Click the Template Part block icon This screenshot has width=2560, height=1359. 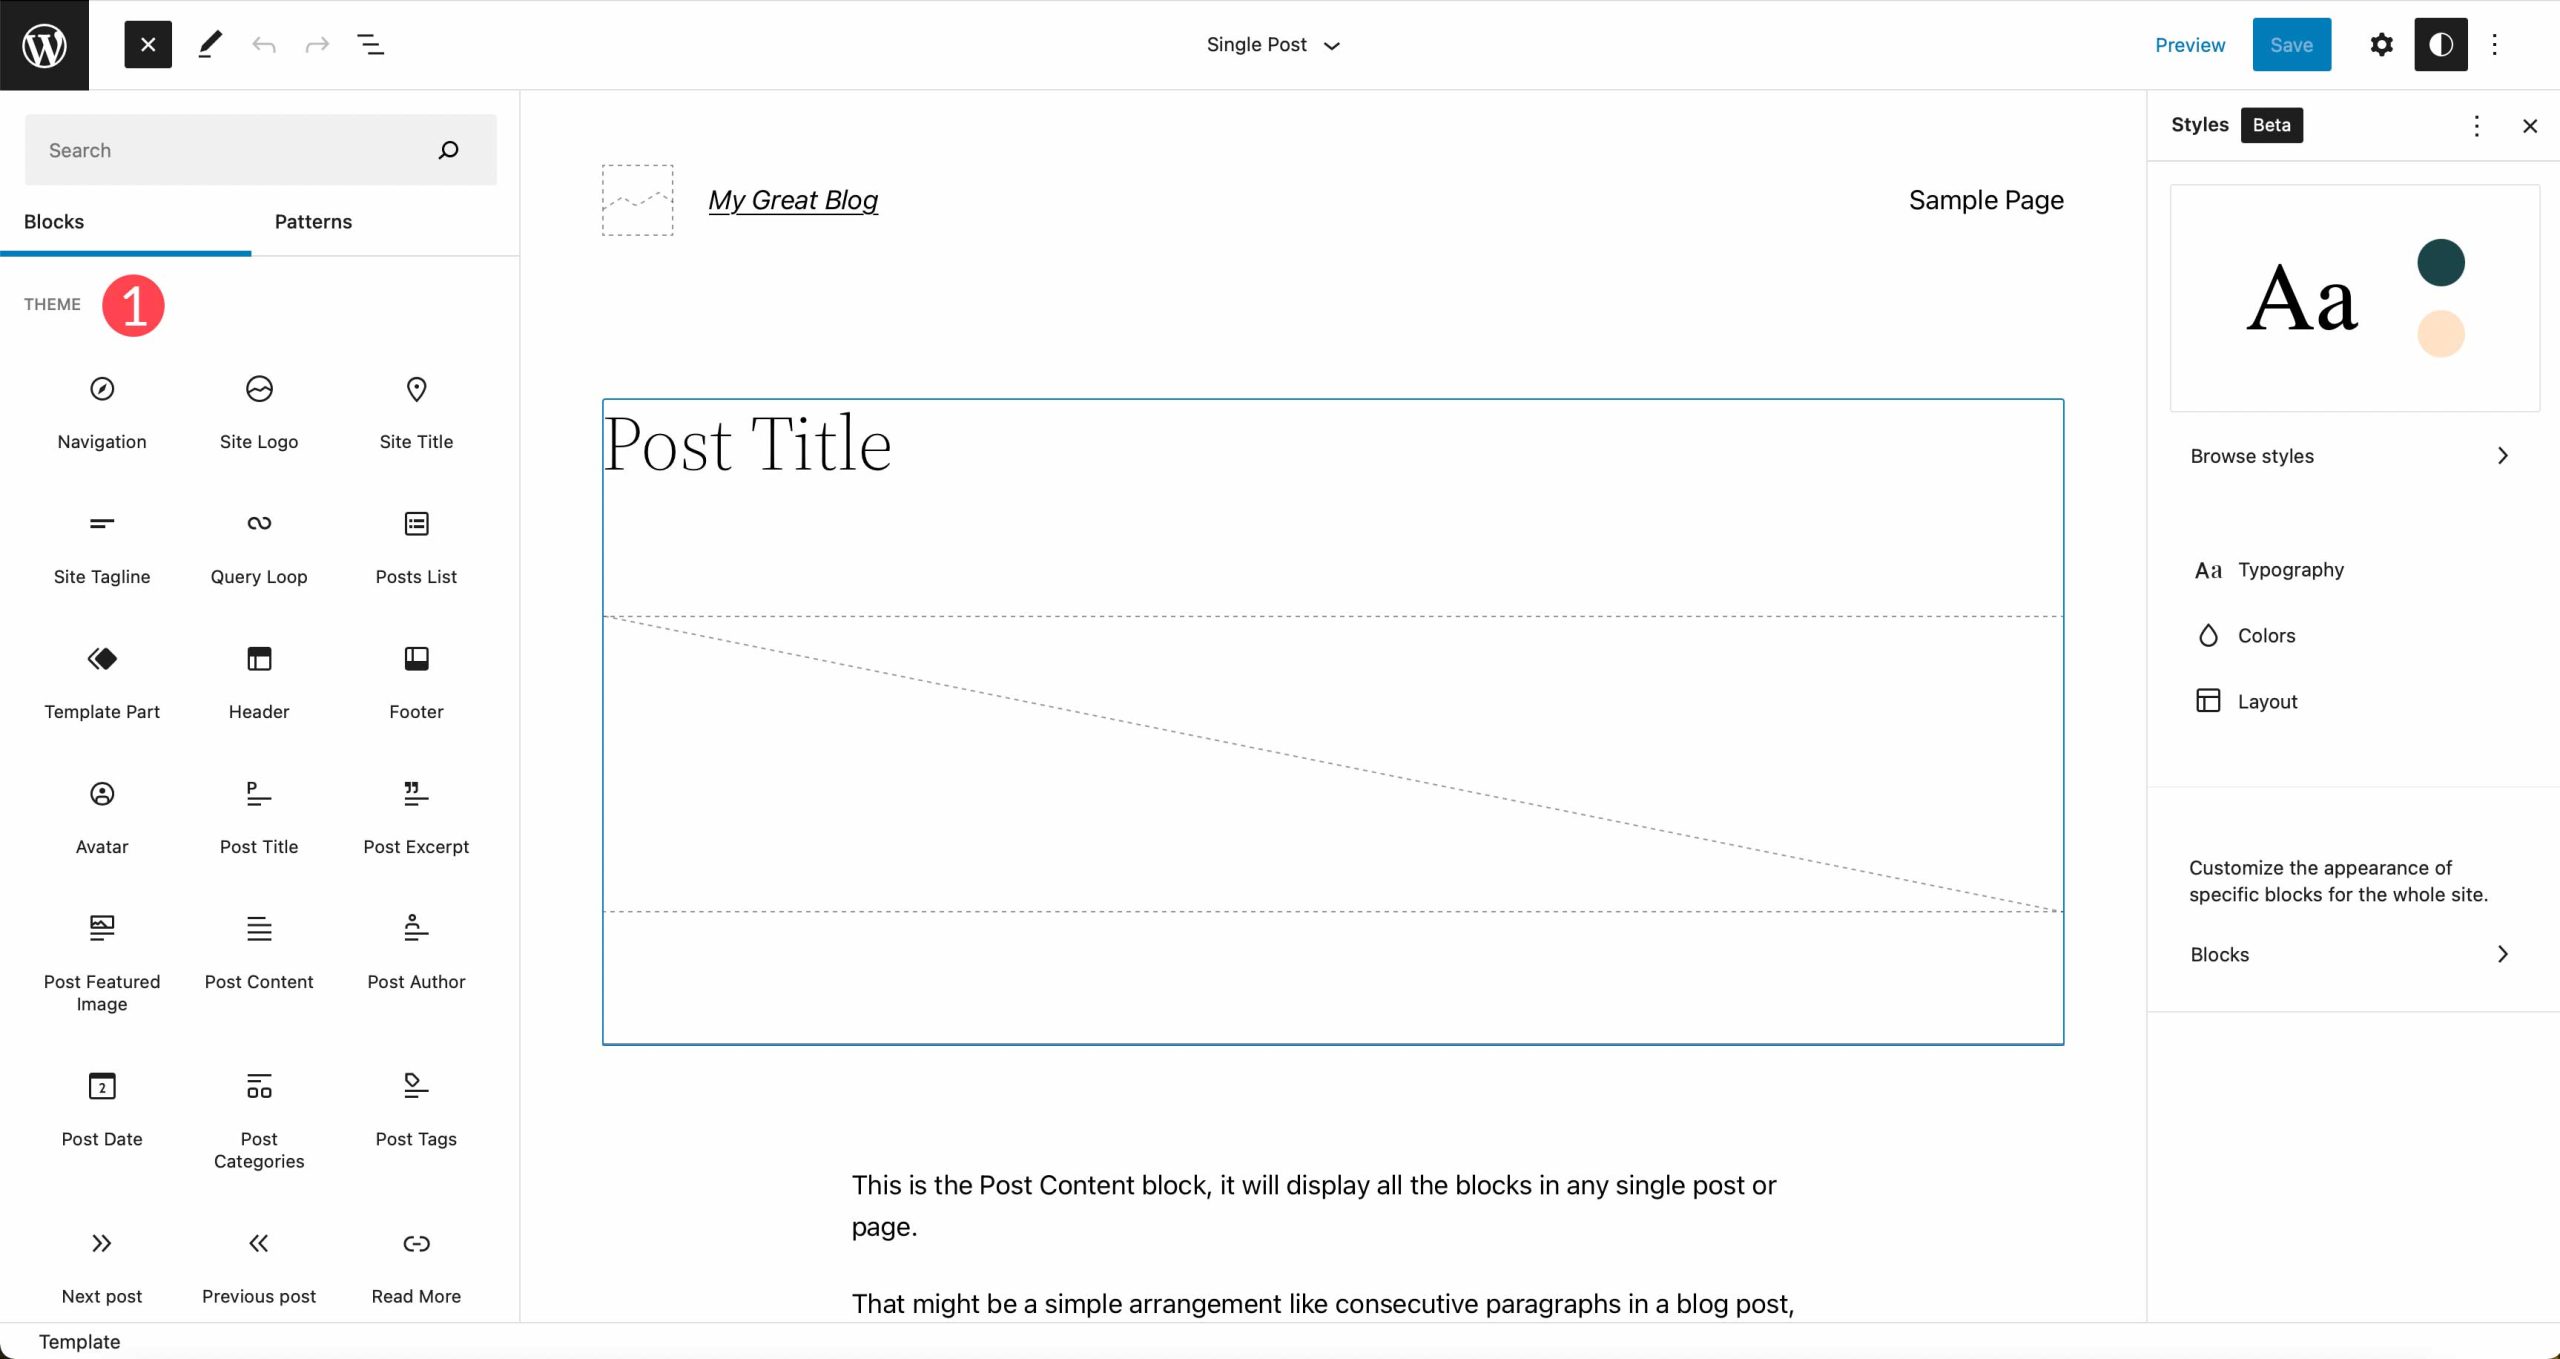(102, 658)
